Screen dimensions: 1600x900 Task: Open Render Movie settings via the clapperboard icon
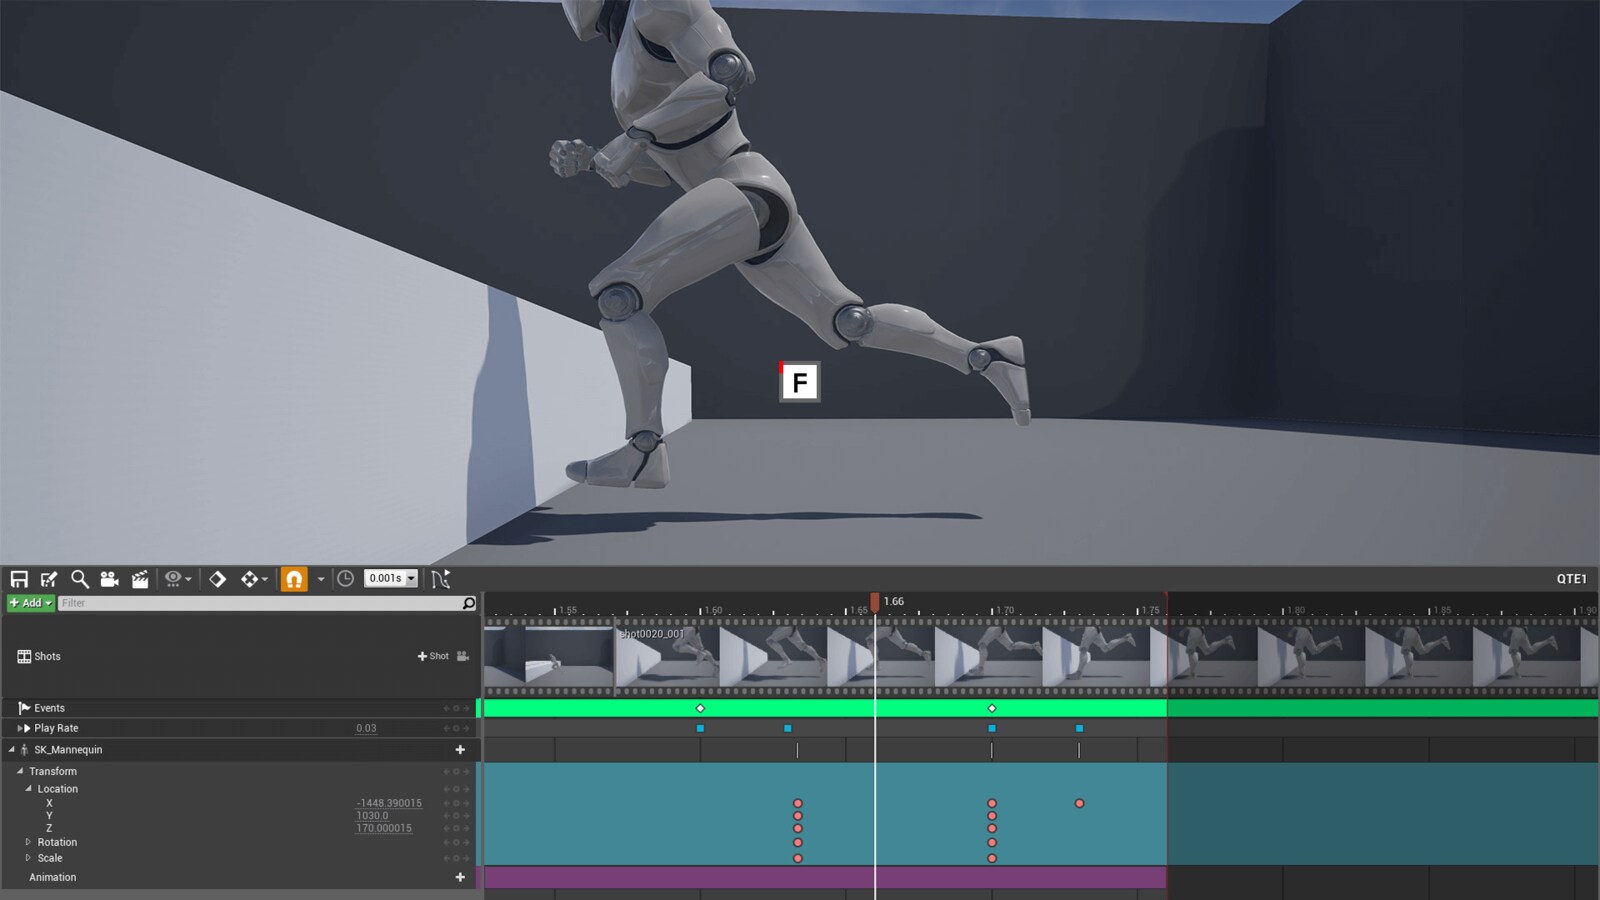141,578
